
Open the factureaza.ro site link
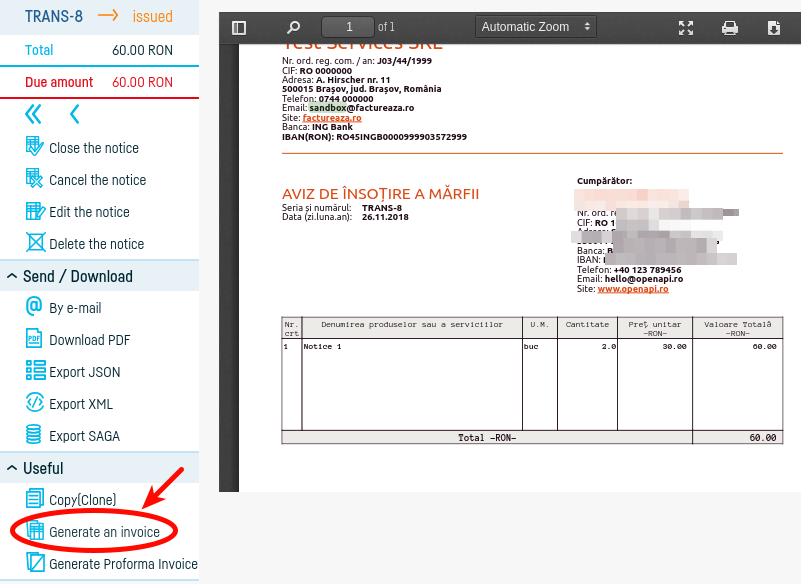pyautogui.click(x=332, y=118)
